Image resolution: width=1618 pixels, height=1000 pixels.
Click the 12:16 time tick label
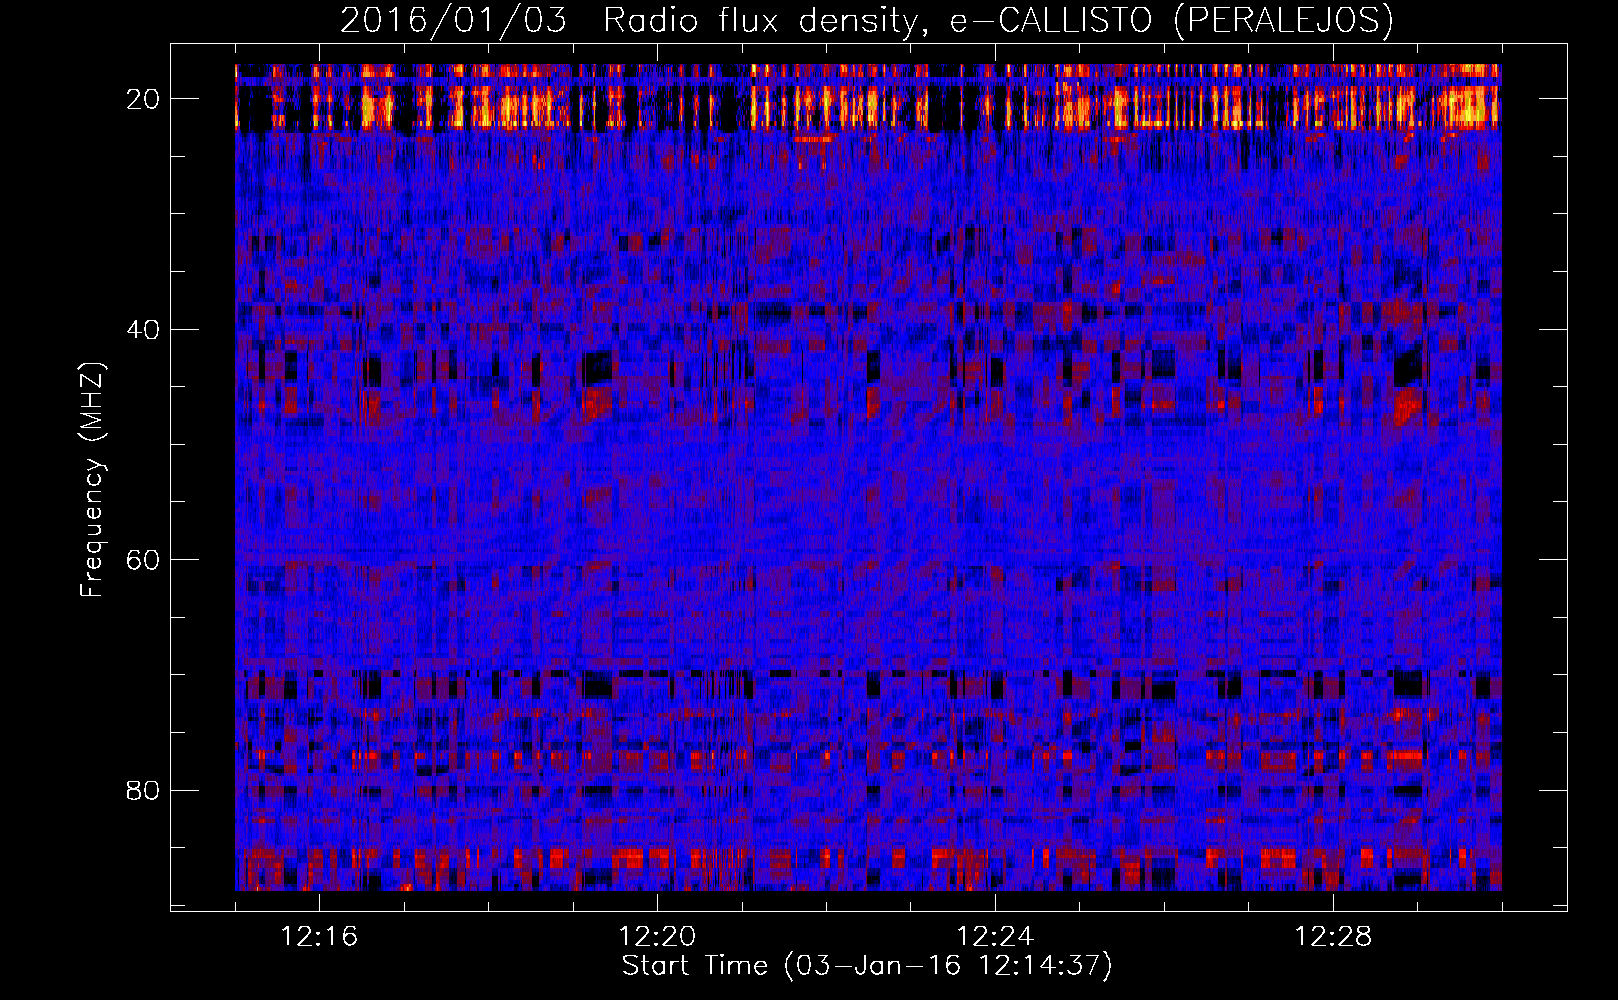pos(319,937)
